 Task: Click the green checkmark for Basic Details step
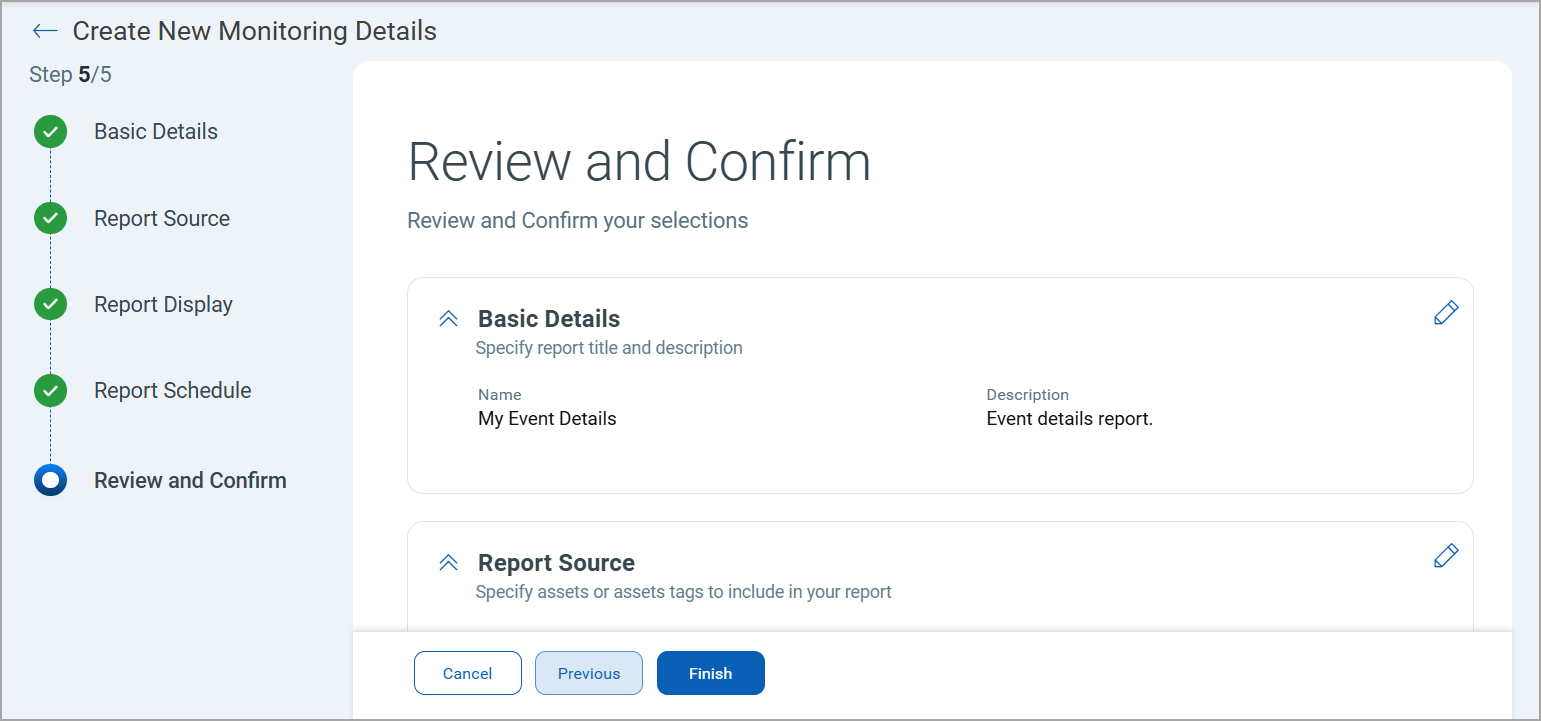point(50,132)
